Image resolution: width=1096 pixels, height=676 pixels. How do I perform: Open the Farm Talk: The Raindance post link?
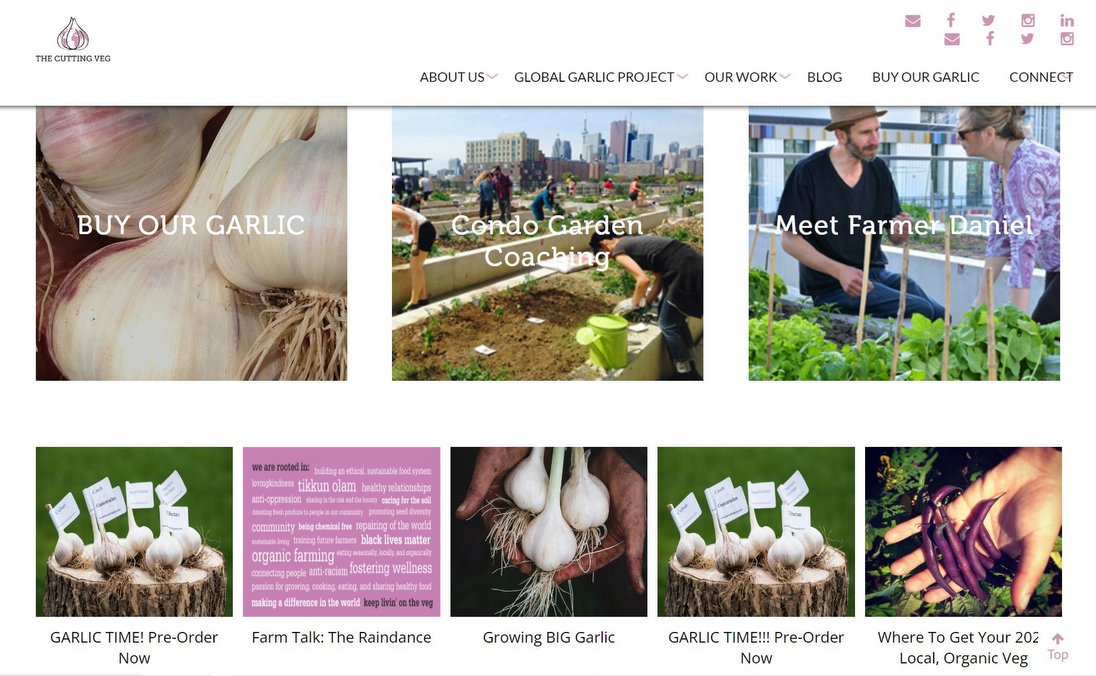point(341,638)
